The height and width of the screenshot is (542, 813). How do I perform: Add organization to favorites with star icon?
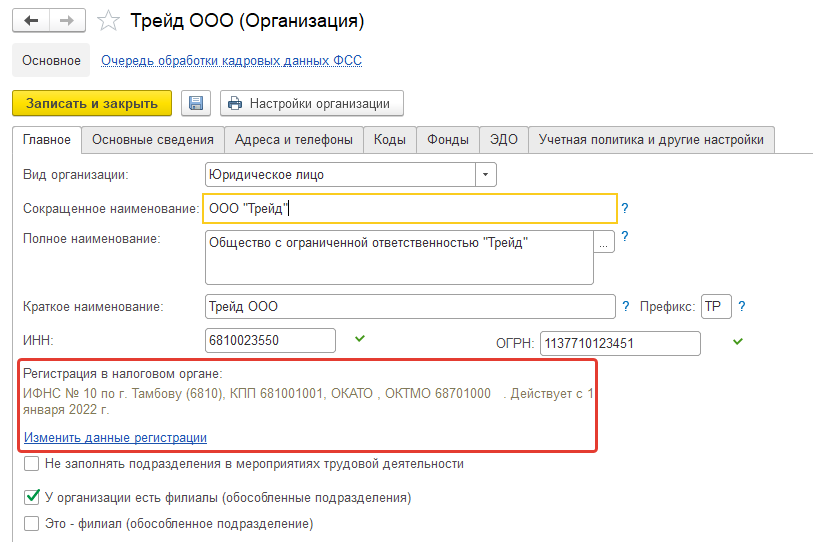click(x=111, y=20)
